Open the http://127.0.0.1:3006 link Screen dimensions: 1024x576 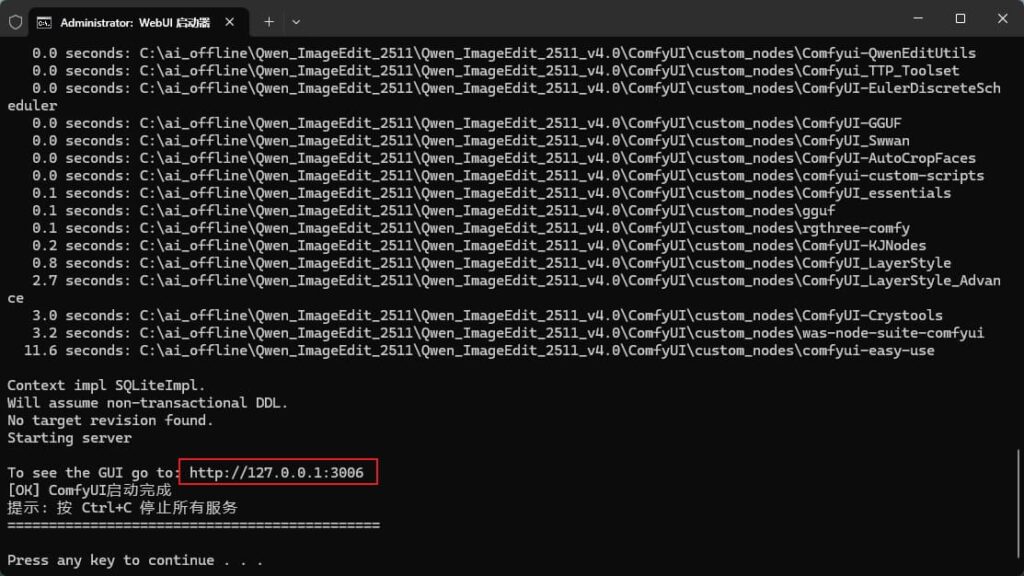coord(277,473)
